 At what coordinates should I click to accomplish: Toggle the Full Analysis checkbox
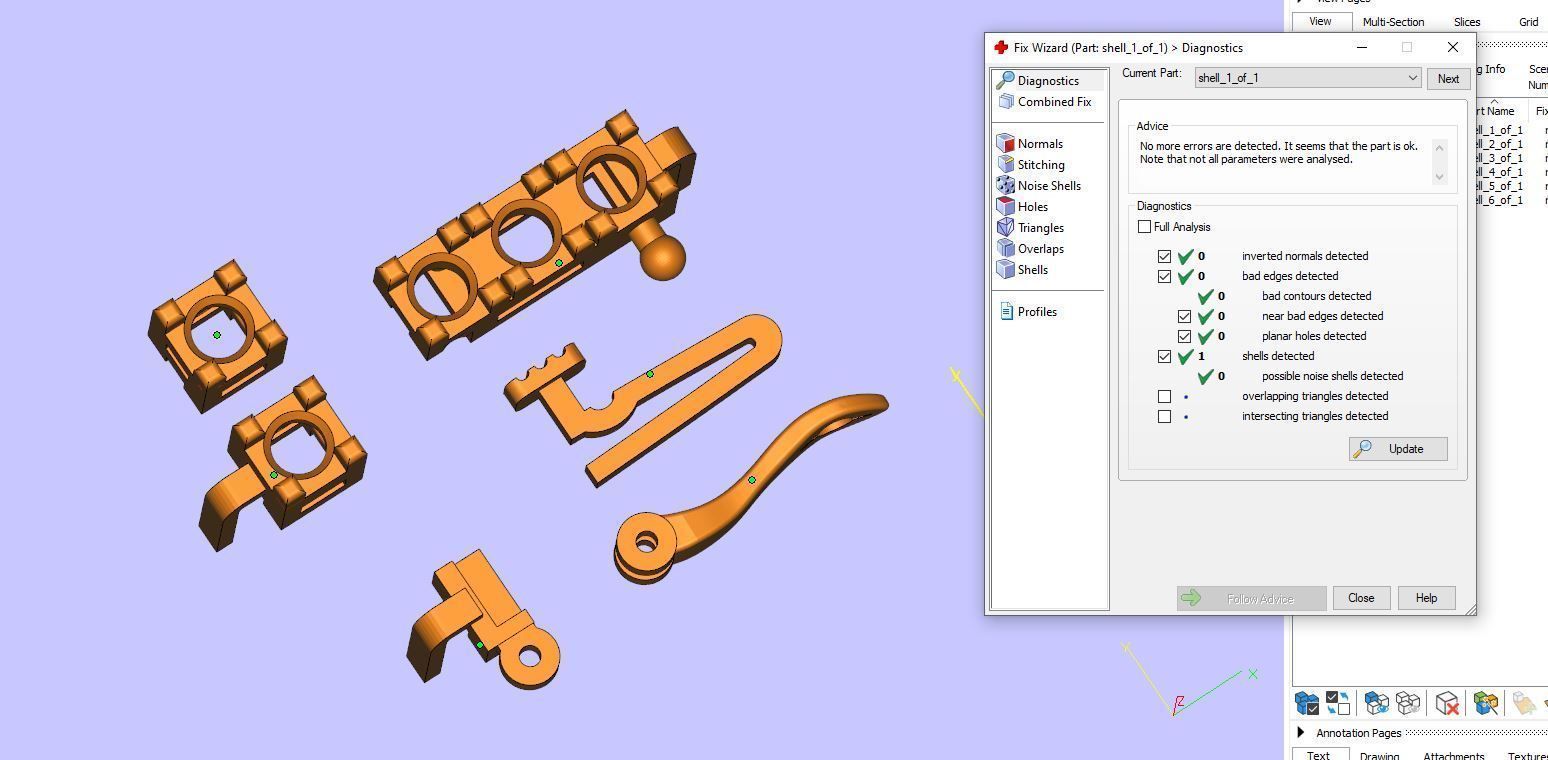coord(1144,227)
